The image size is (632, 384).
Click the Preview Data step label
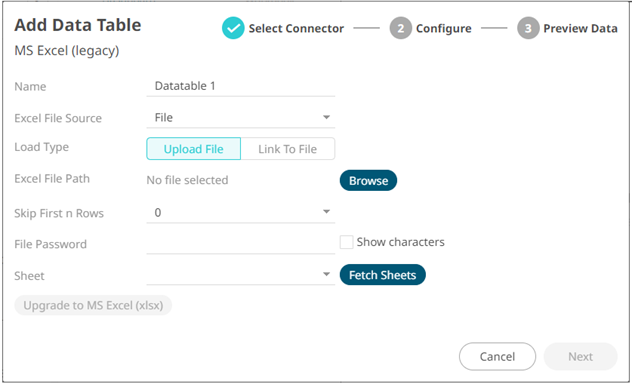point(580,29)
